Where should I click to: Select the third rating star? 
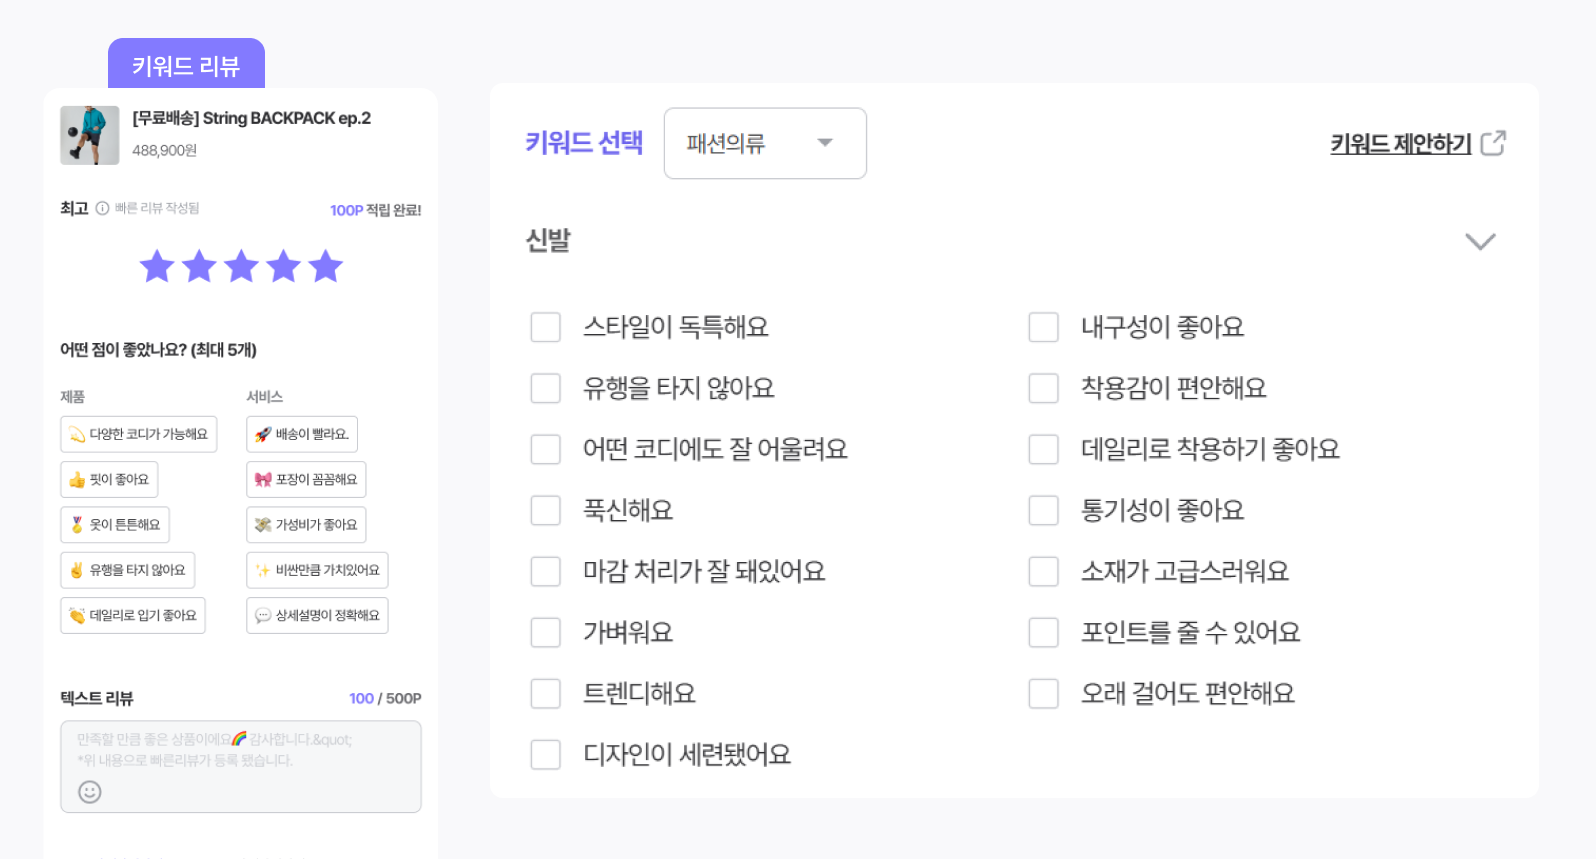(241, 267)
